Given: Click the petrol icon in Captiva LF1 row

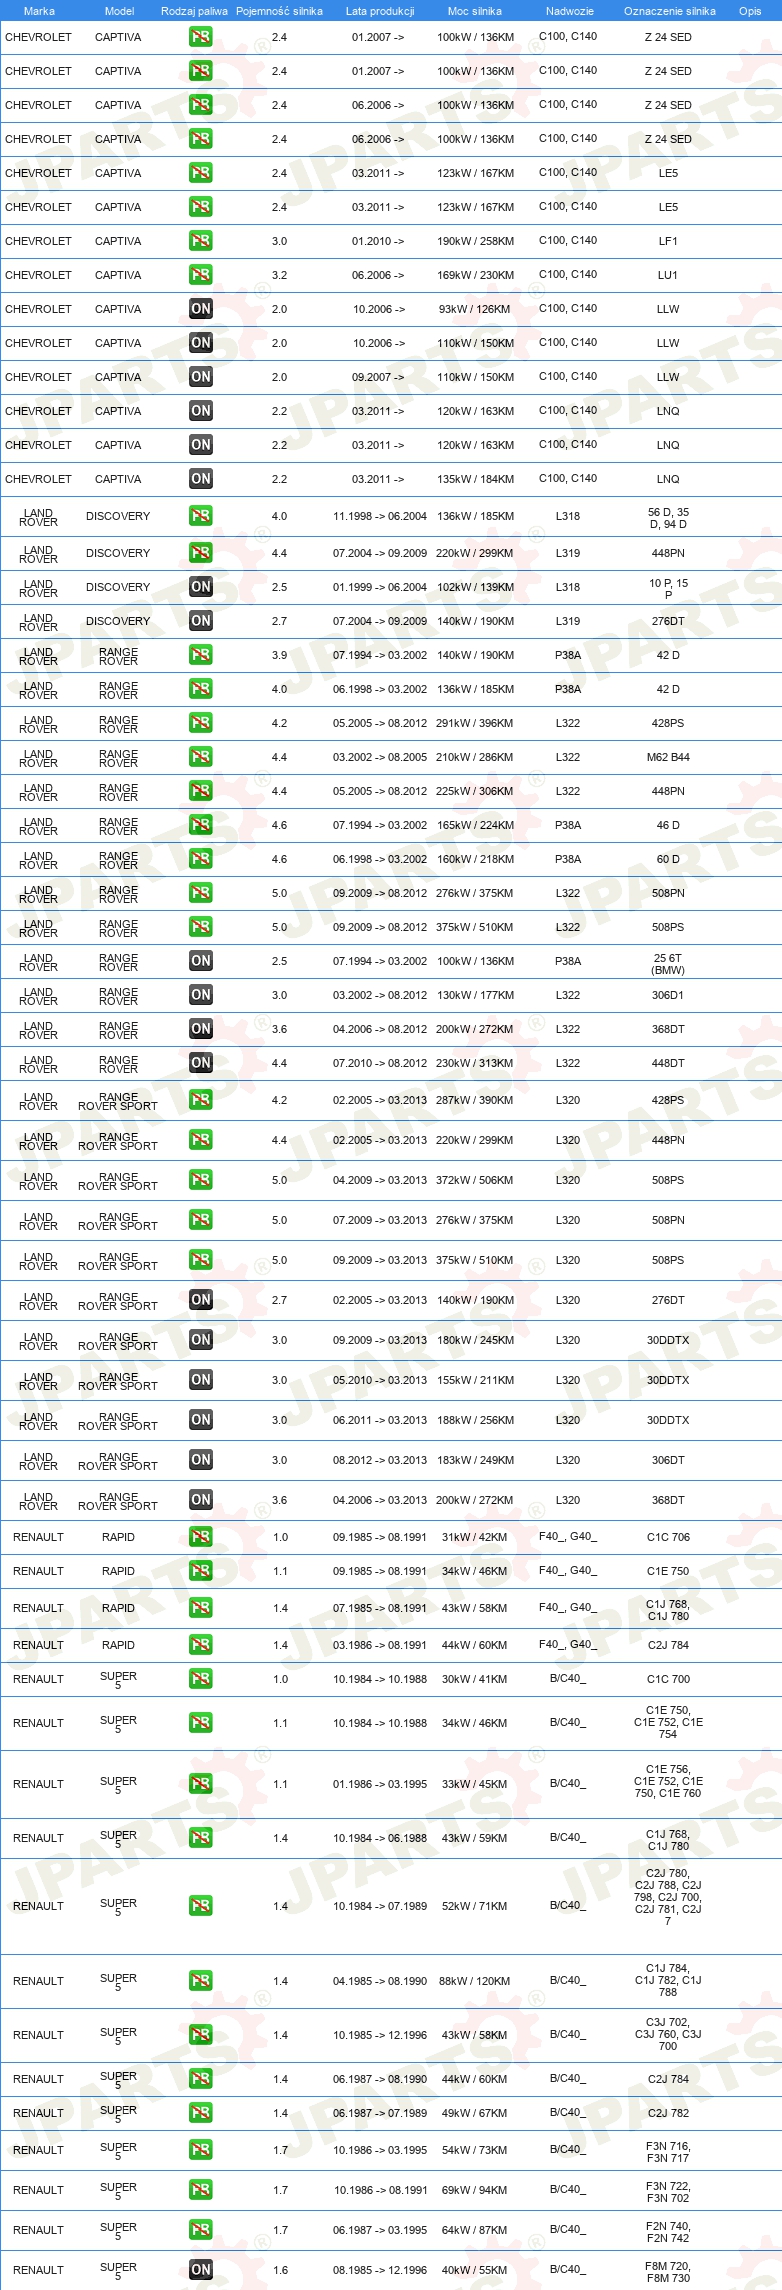Looking at the screenshot, I should tap(200, 241).
